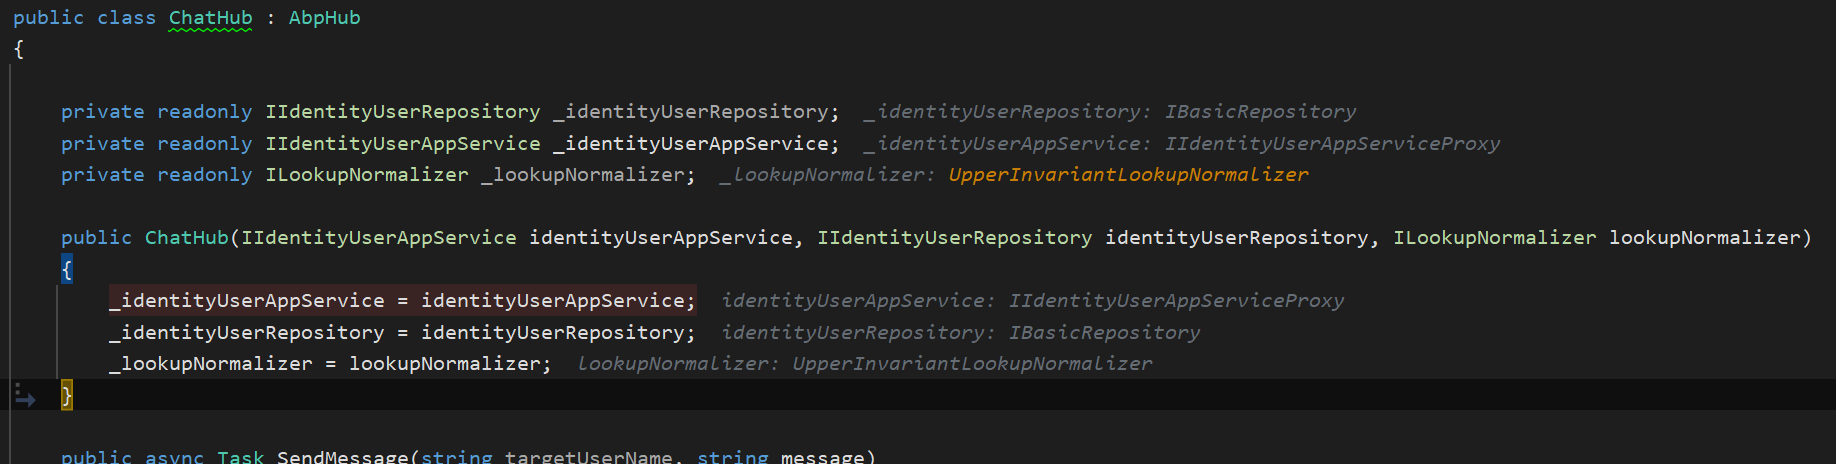Click the orange UpperInvariantLookupNormalizer inline hint
The width and height of the screenshot is (1836, 464).
[x=1127, y=175]
